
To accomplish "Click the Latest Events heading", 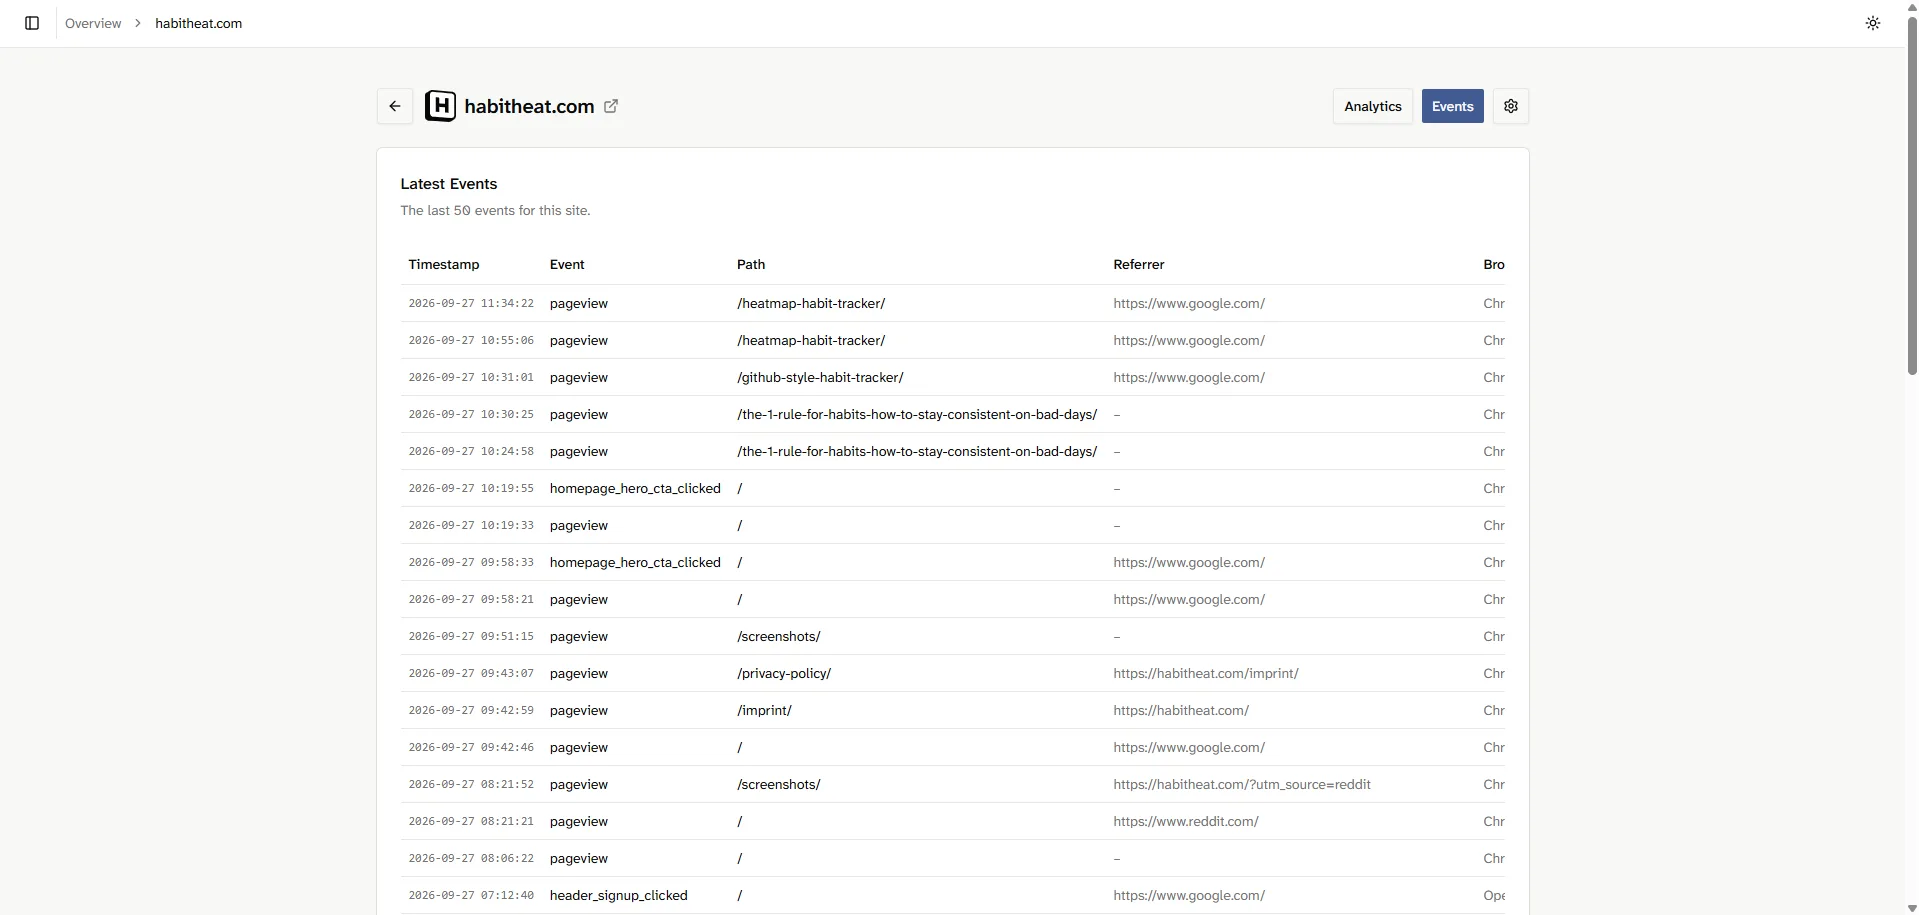I will [x=449, y=183].
